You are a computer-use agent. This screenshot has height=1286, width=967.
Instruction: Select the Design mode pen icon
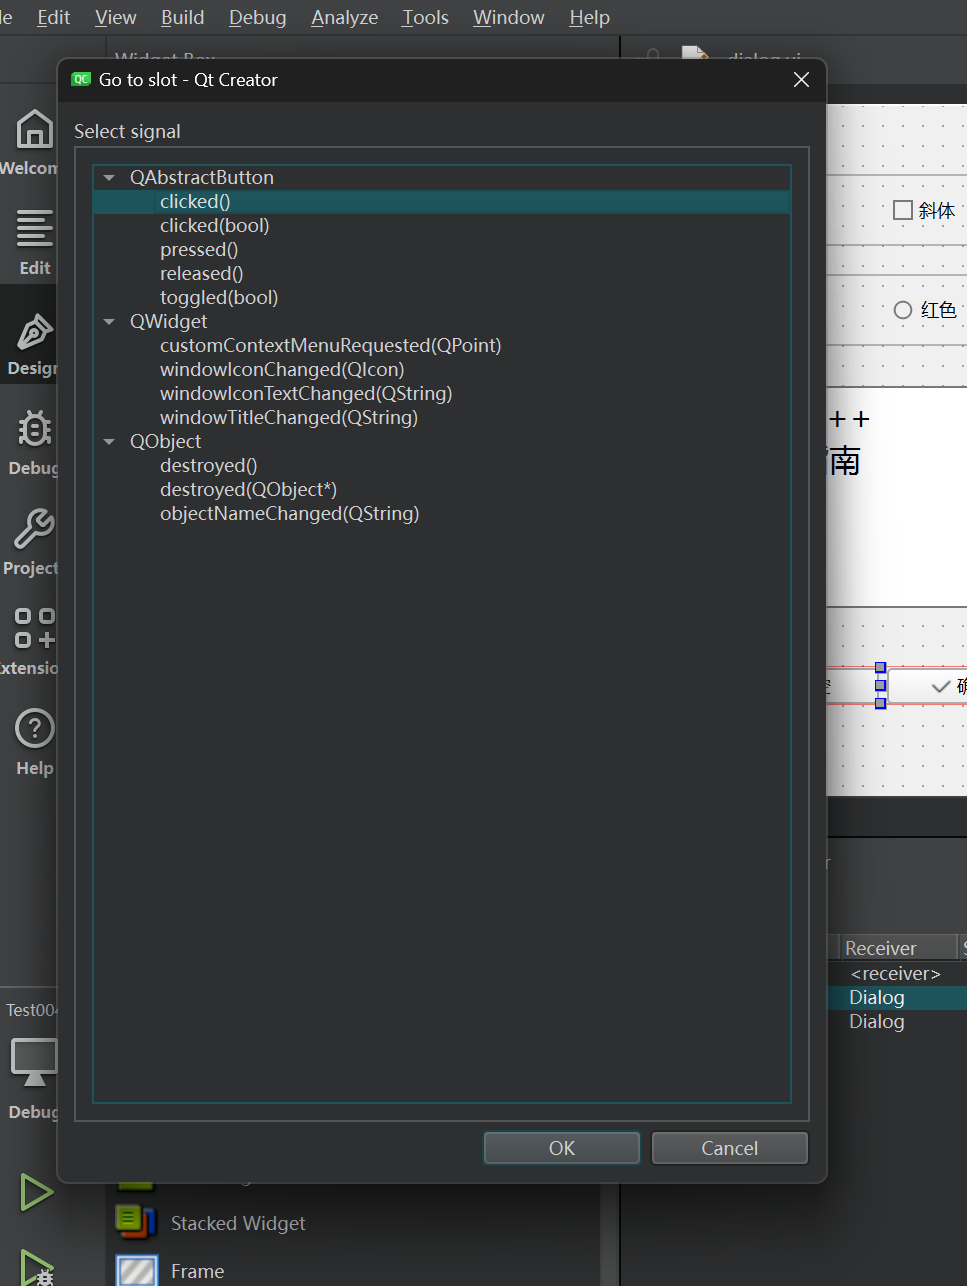tap(33, 332)
